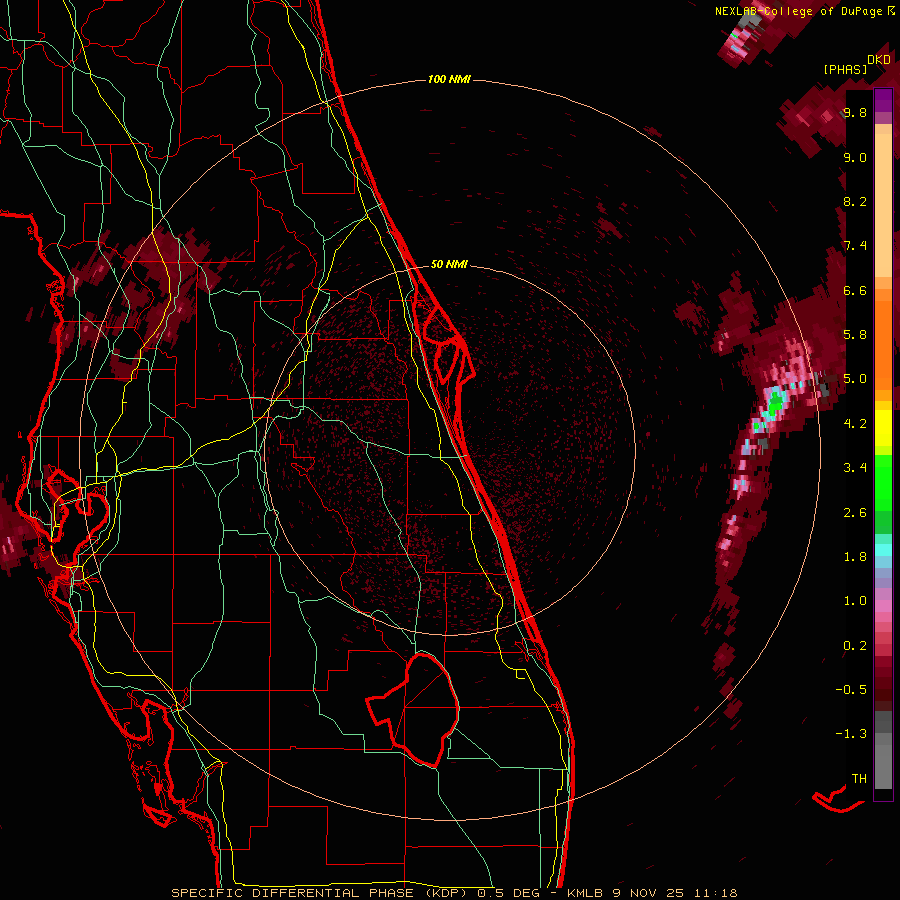900x900 pixels.
Task: Click the "TH" threshold label on the scale
Action: (859, 779)
